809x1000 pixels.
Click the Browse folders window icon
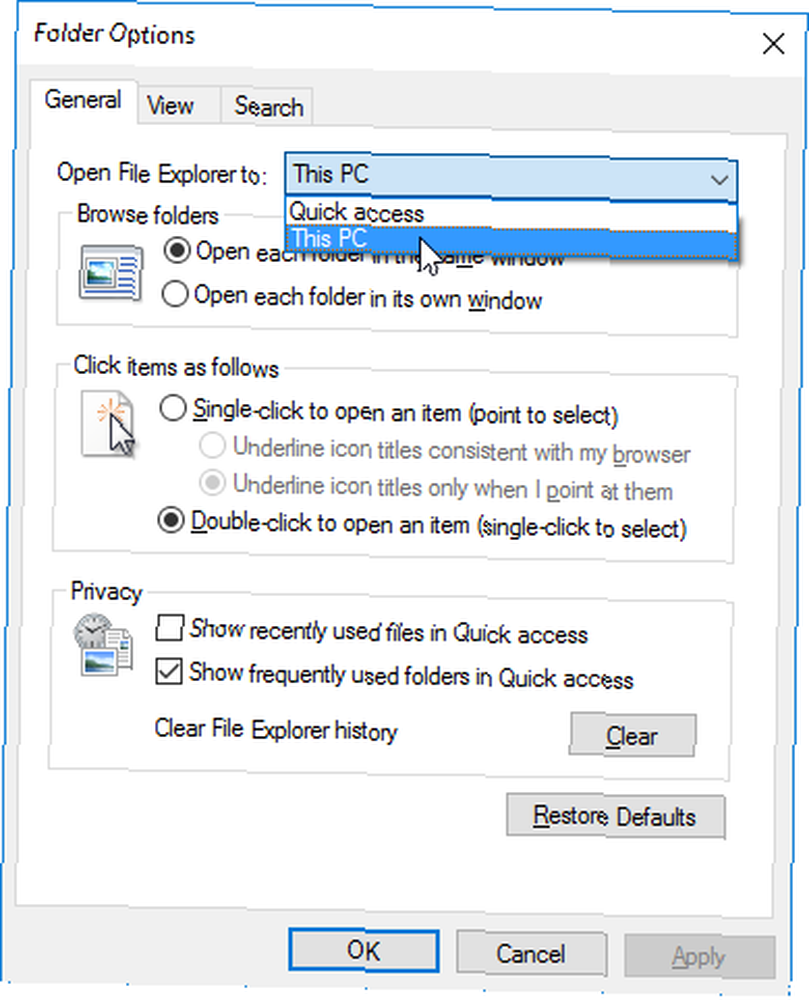point(111,273)
